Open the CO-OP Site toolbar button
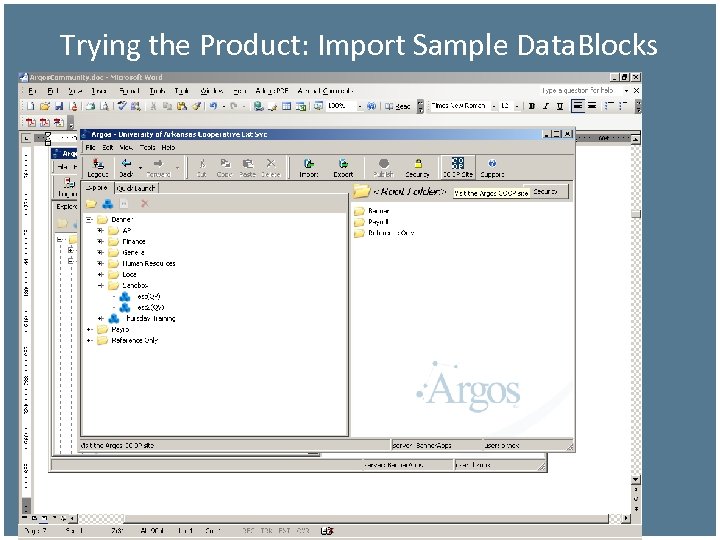 [x=457, y=168]
